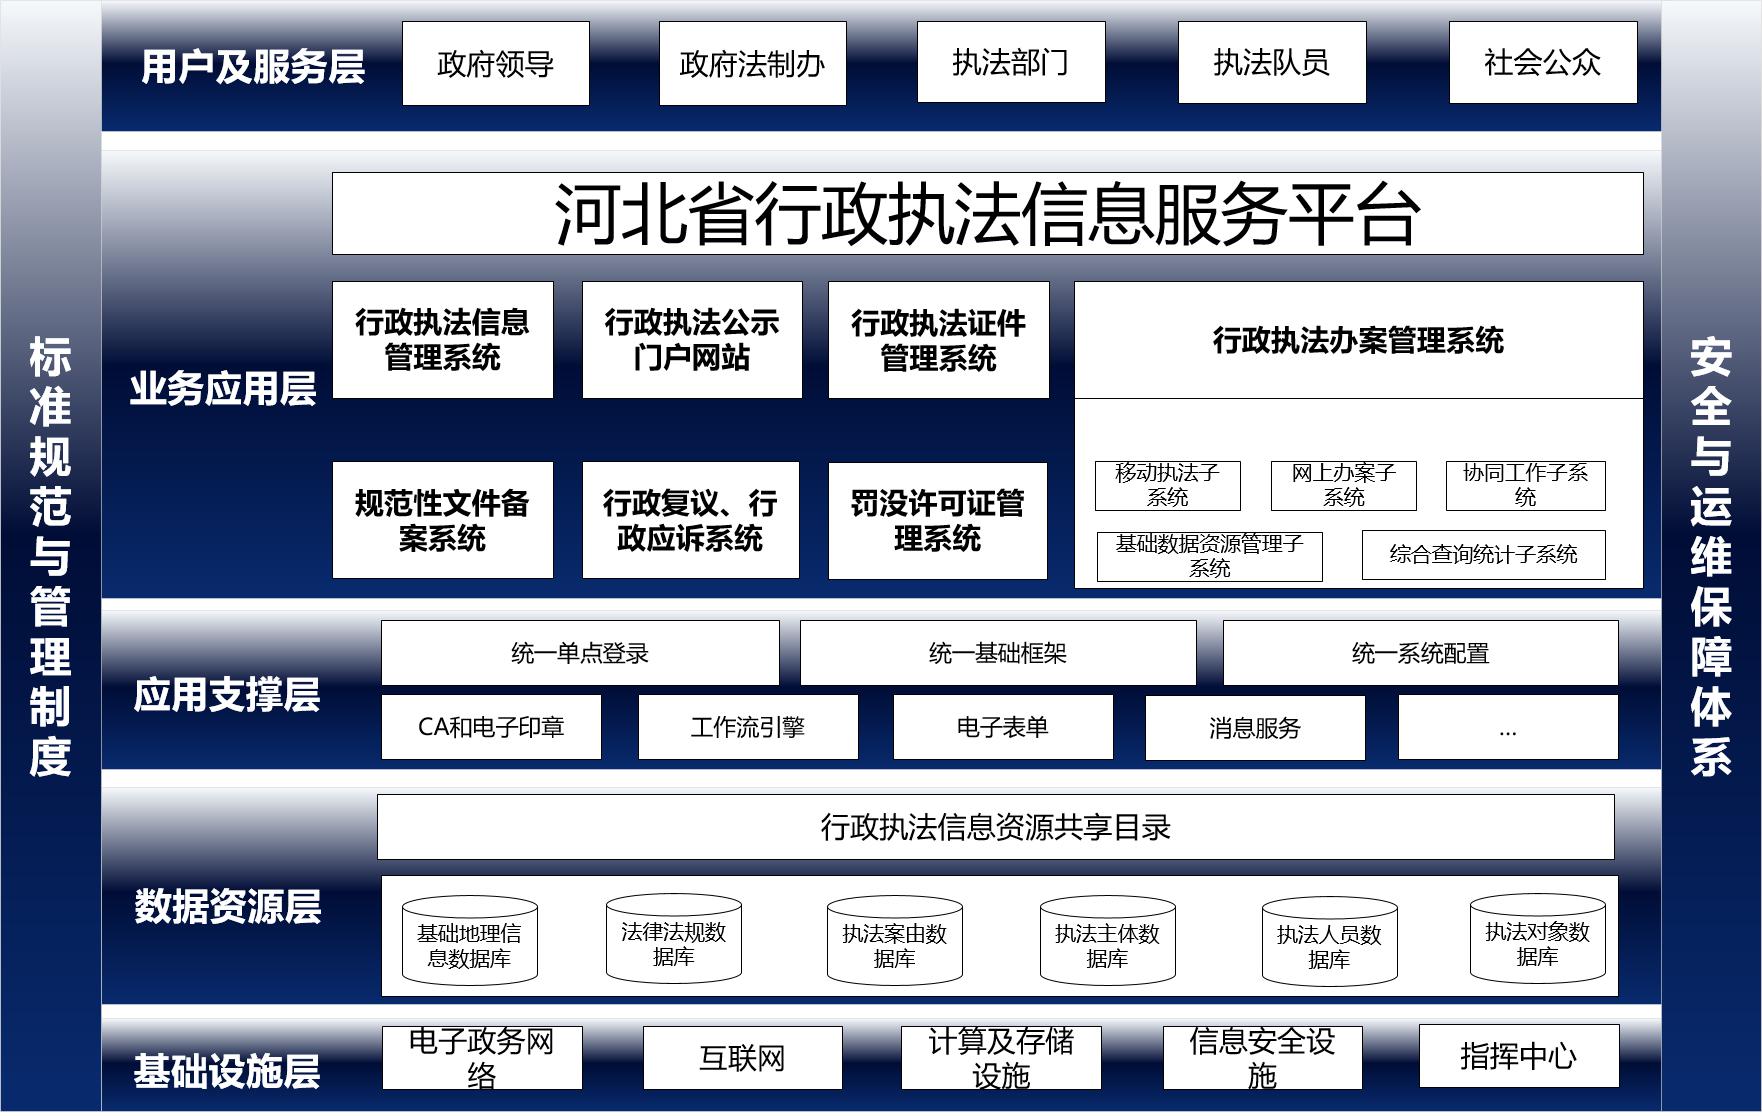Select the 执法主体数据库 database icon
1762x1116 pixels.
coord(1107,943)
